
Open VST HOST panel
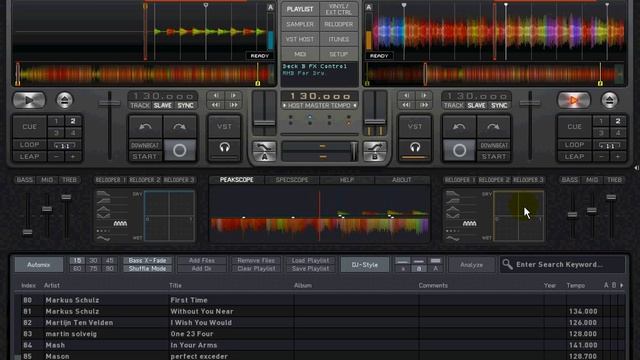pos(300,39)
